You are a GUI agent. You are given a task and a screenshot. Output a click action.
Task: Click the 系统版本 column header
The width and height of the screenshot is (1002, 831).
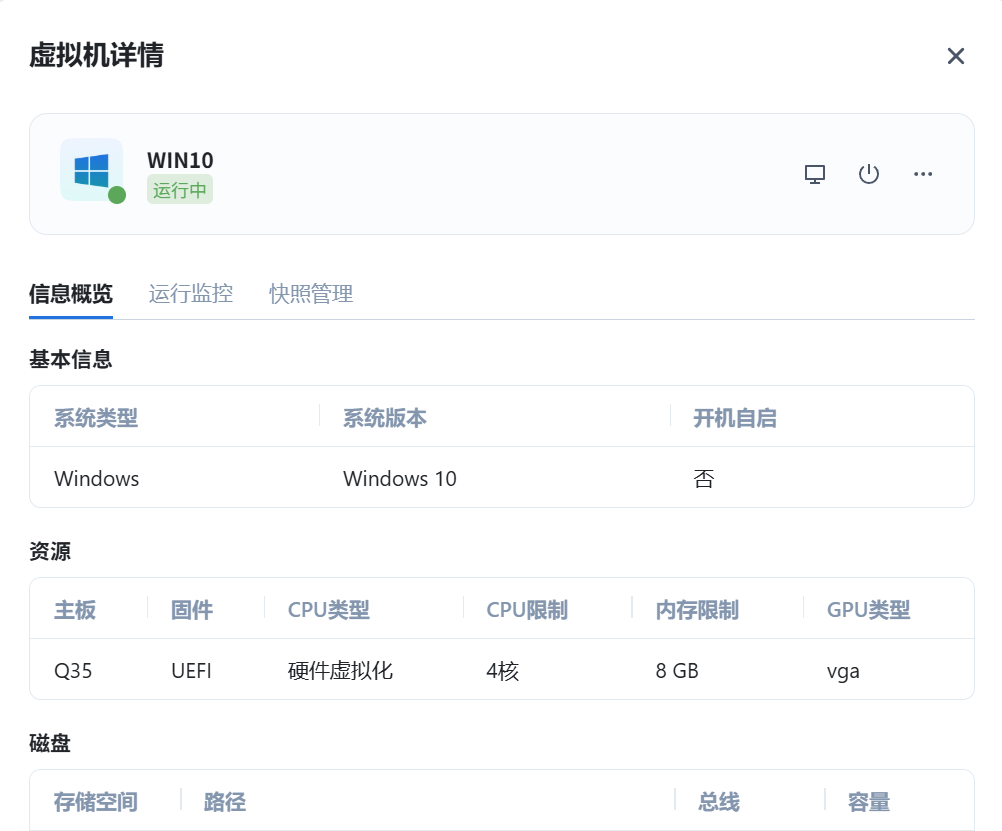[x=385, y=418]
